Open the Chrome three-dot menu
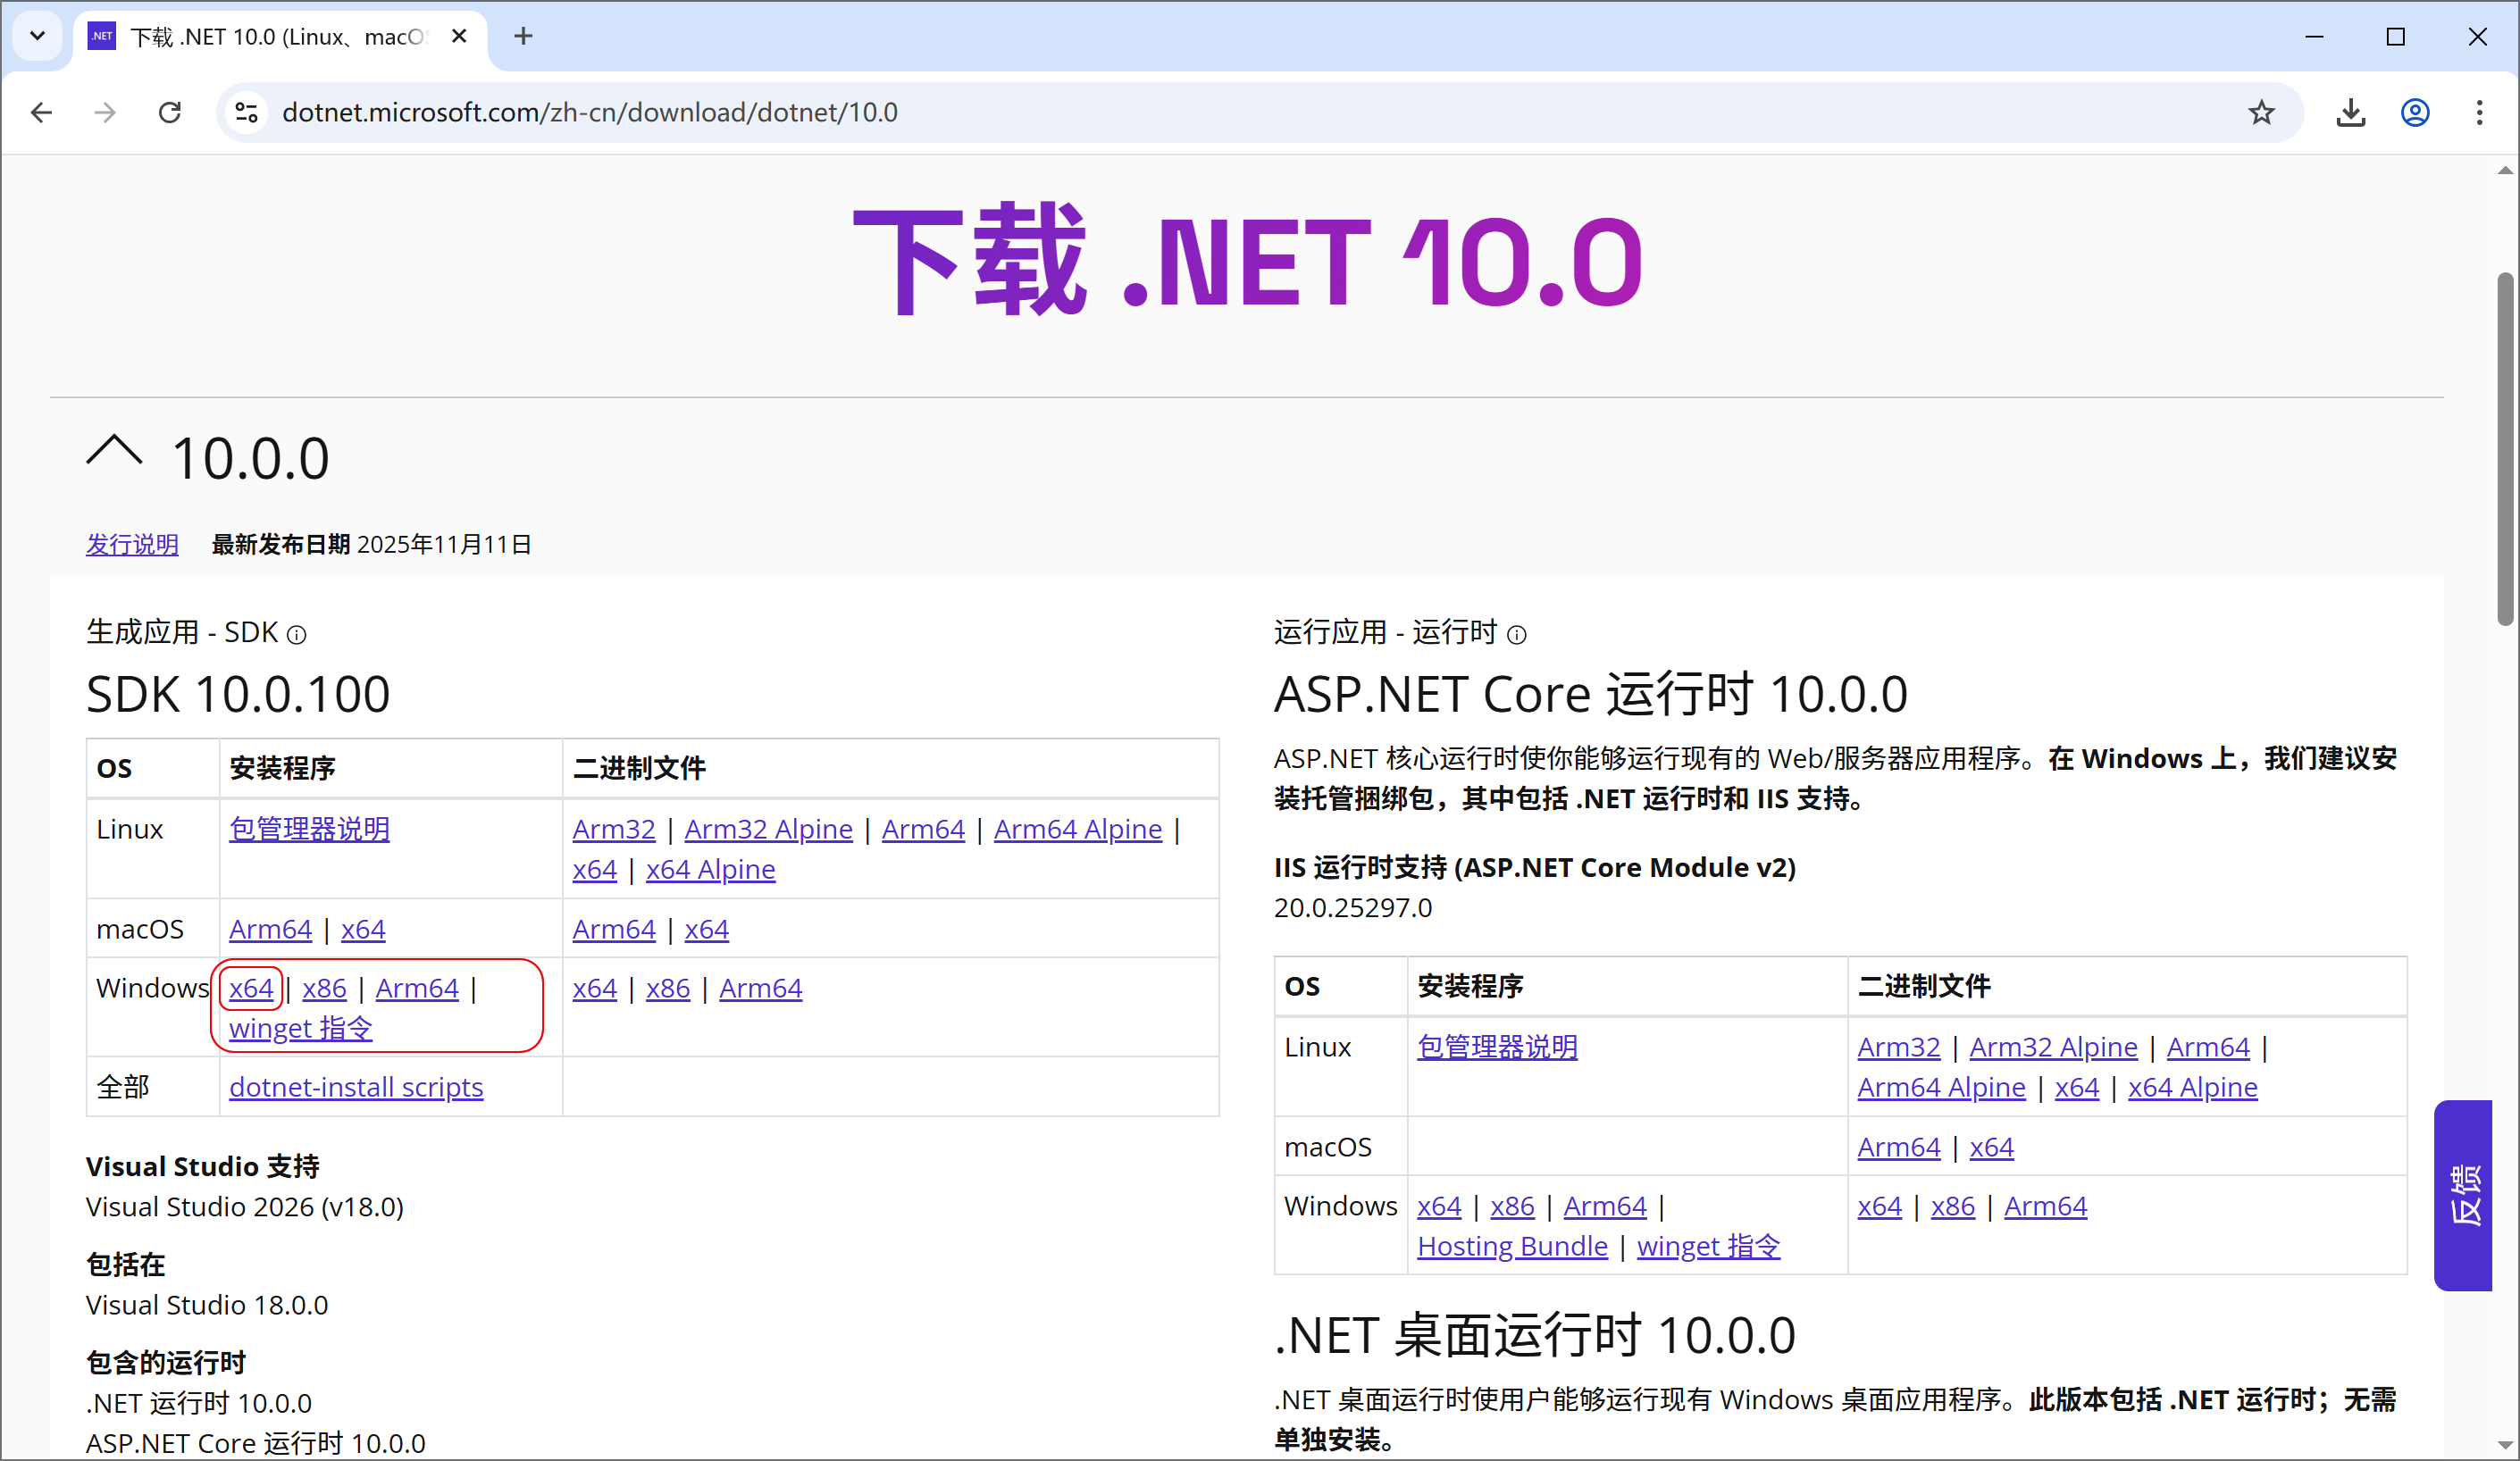2520x1461 pixels. click(2479, 112)
